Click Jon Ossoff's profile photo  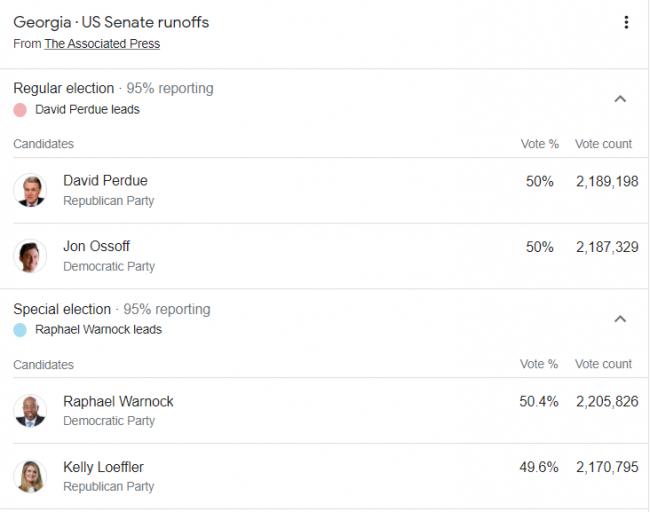pos(30,256)
